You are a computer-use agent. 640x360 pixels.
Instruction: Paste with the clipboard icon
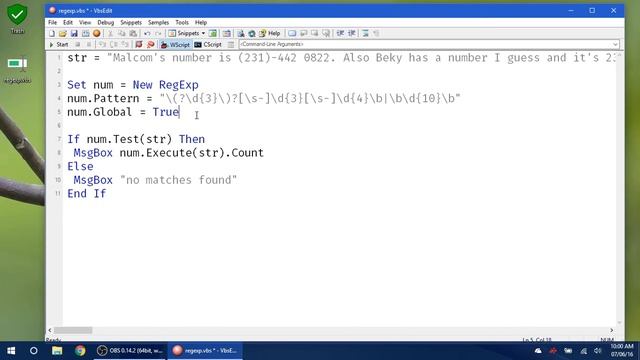coord(133,33)
